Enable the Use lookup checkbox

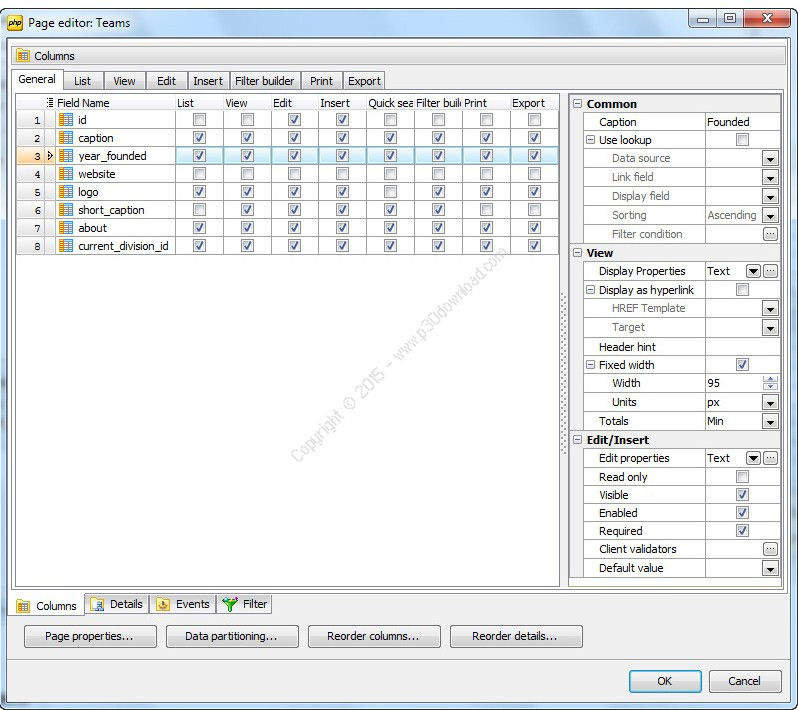(x=743, y=140)
